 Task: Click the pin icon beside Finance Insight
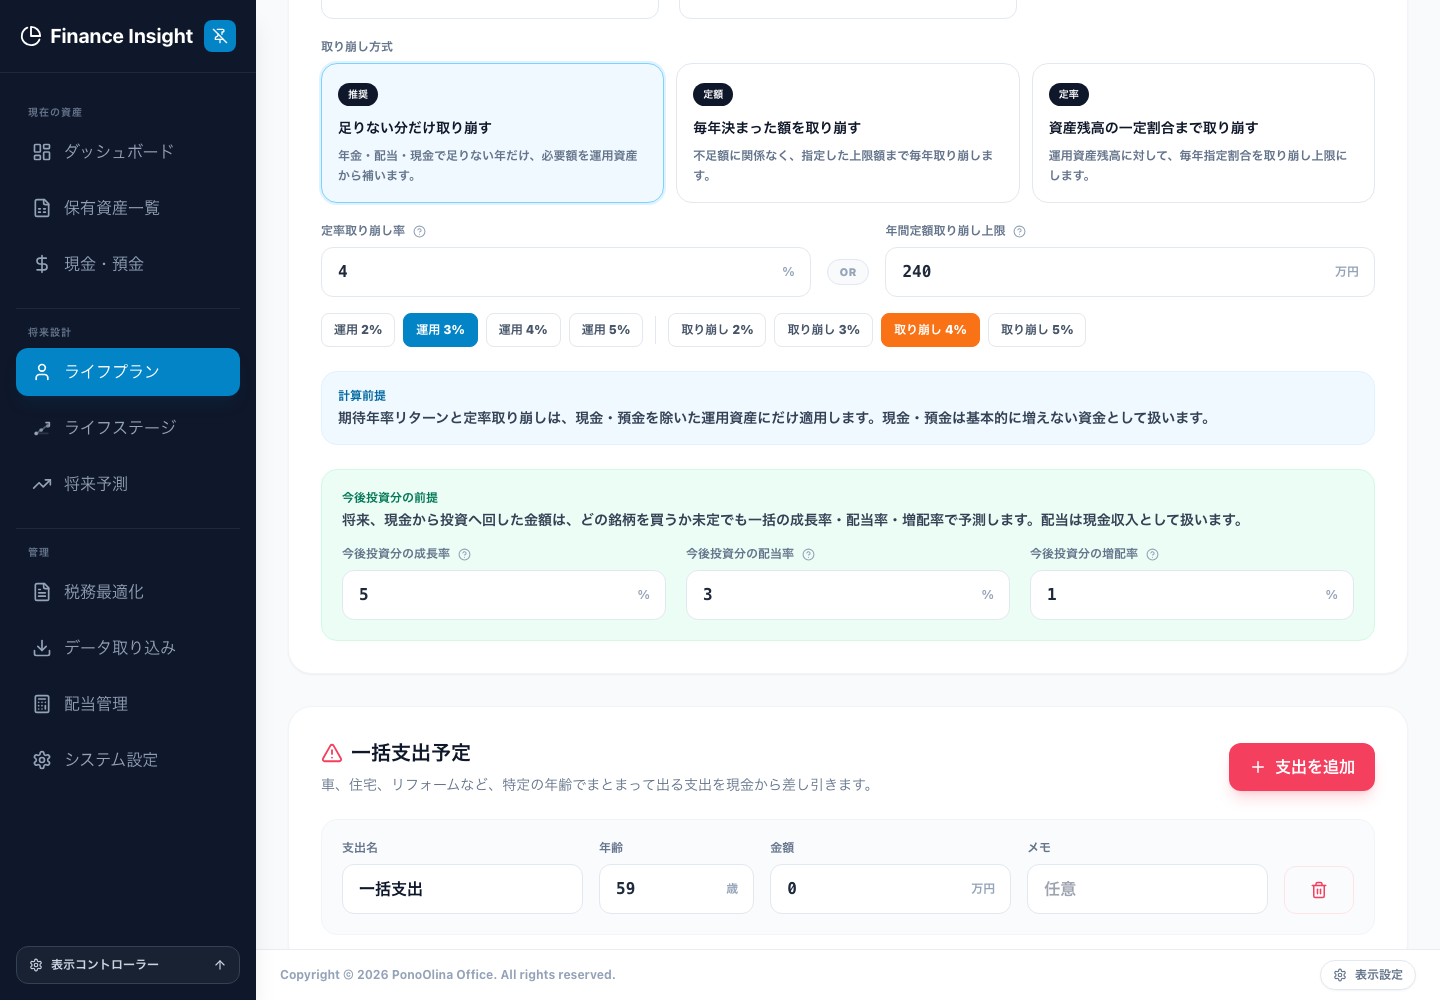pyautogui.click(x=220, y=36)
